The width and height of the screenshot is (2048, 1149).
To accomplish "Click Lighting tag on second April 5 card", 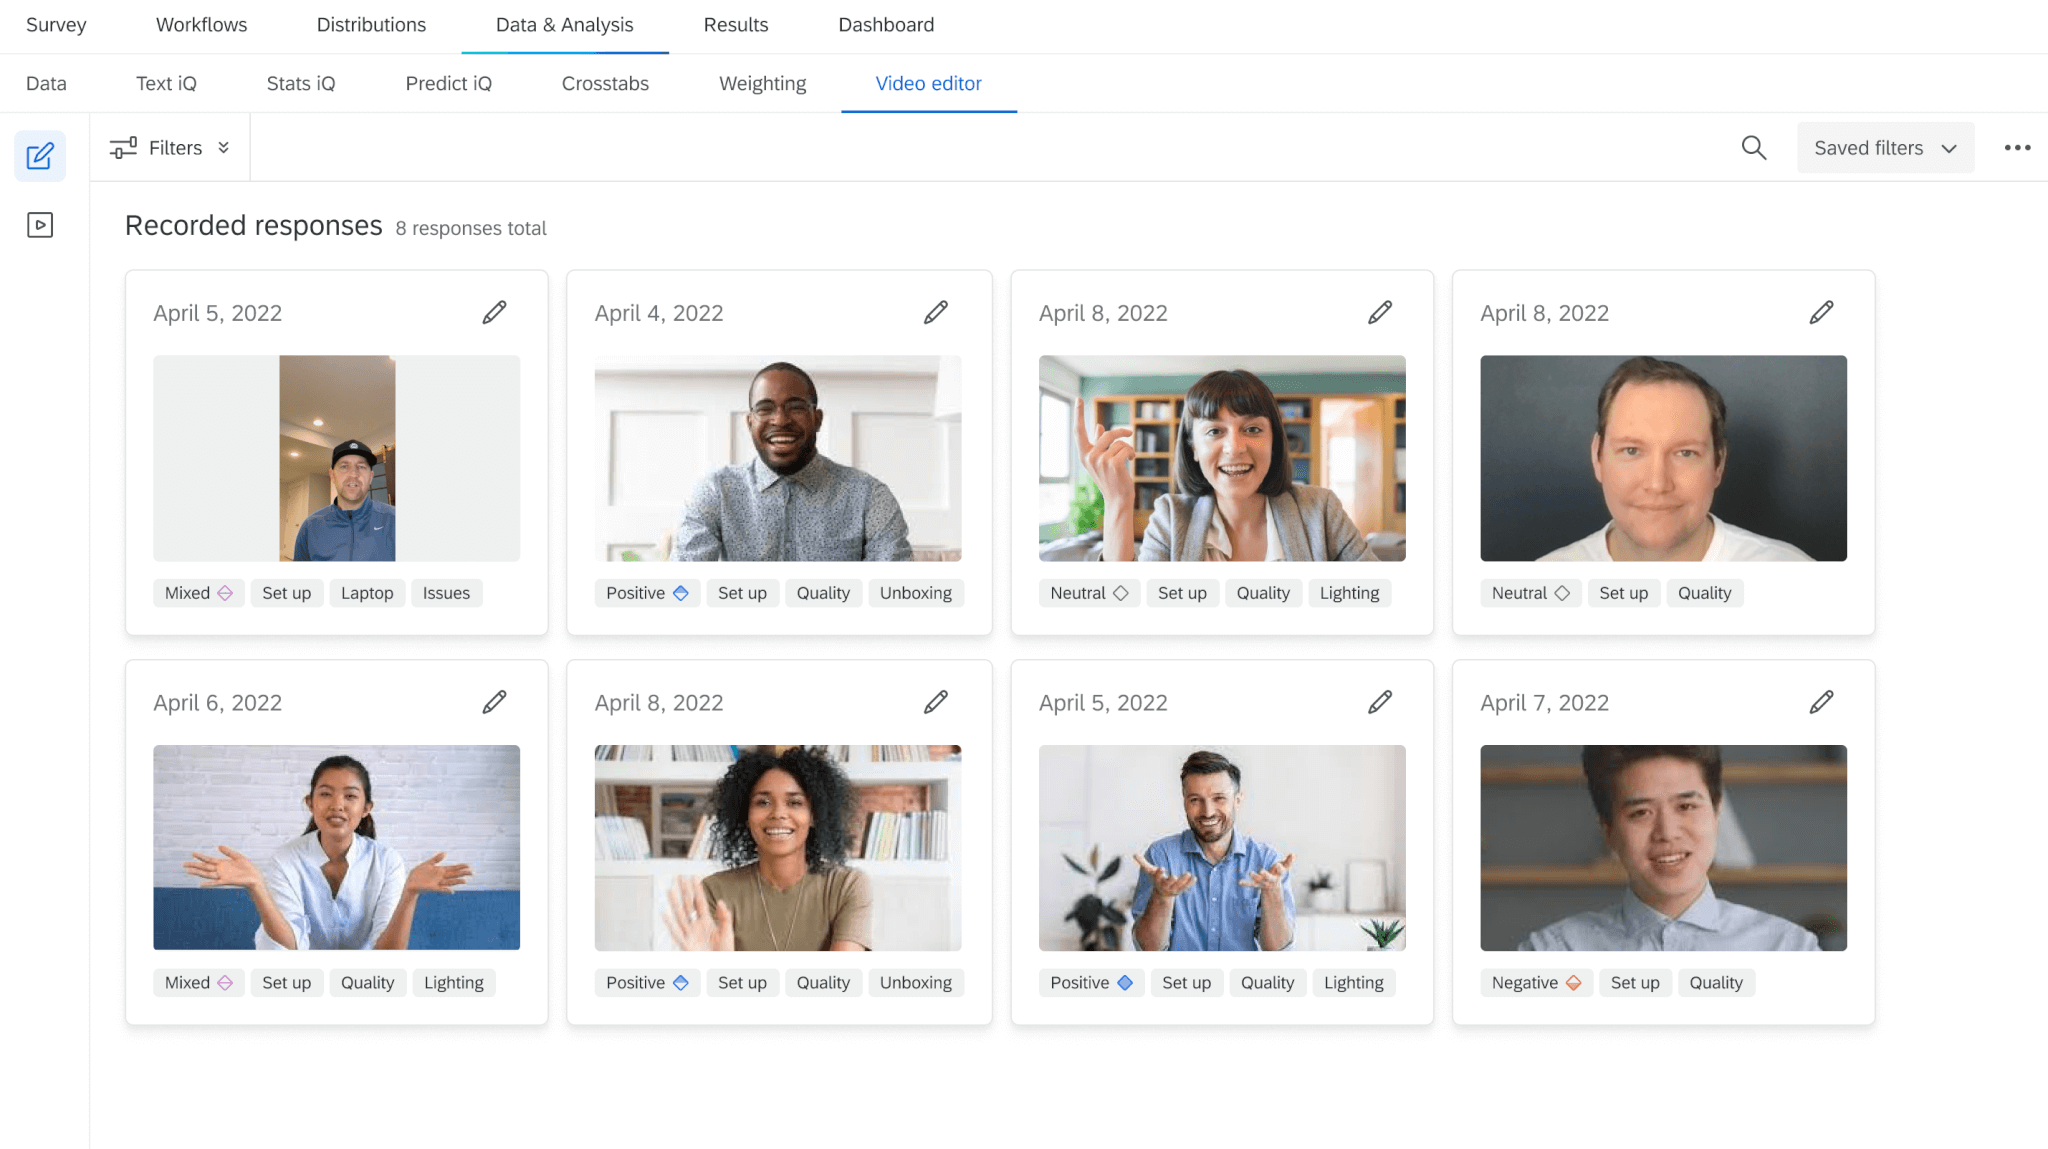I will [1354, 983].
